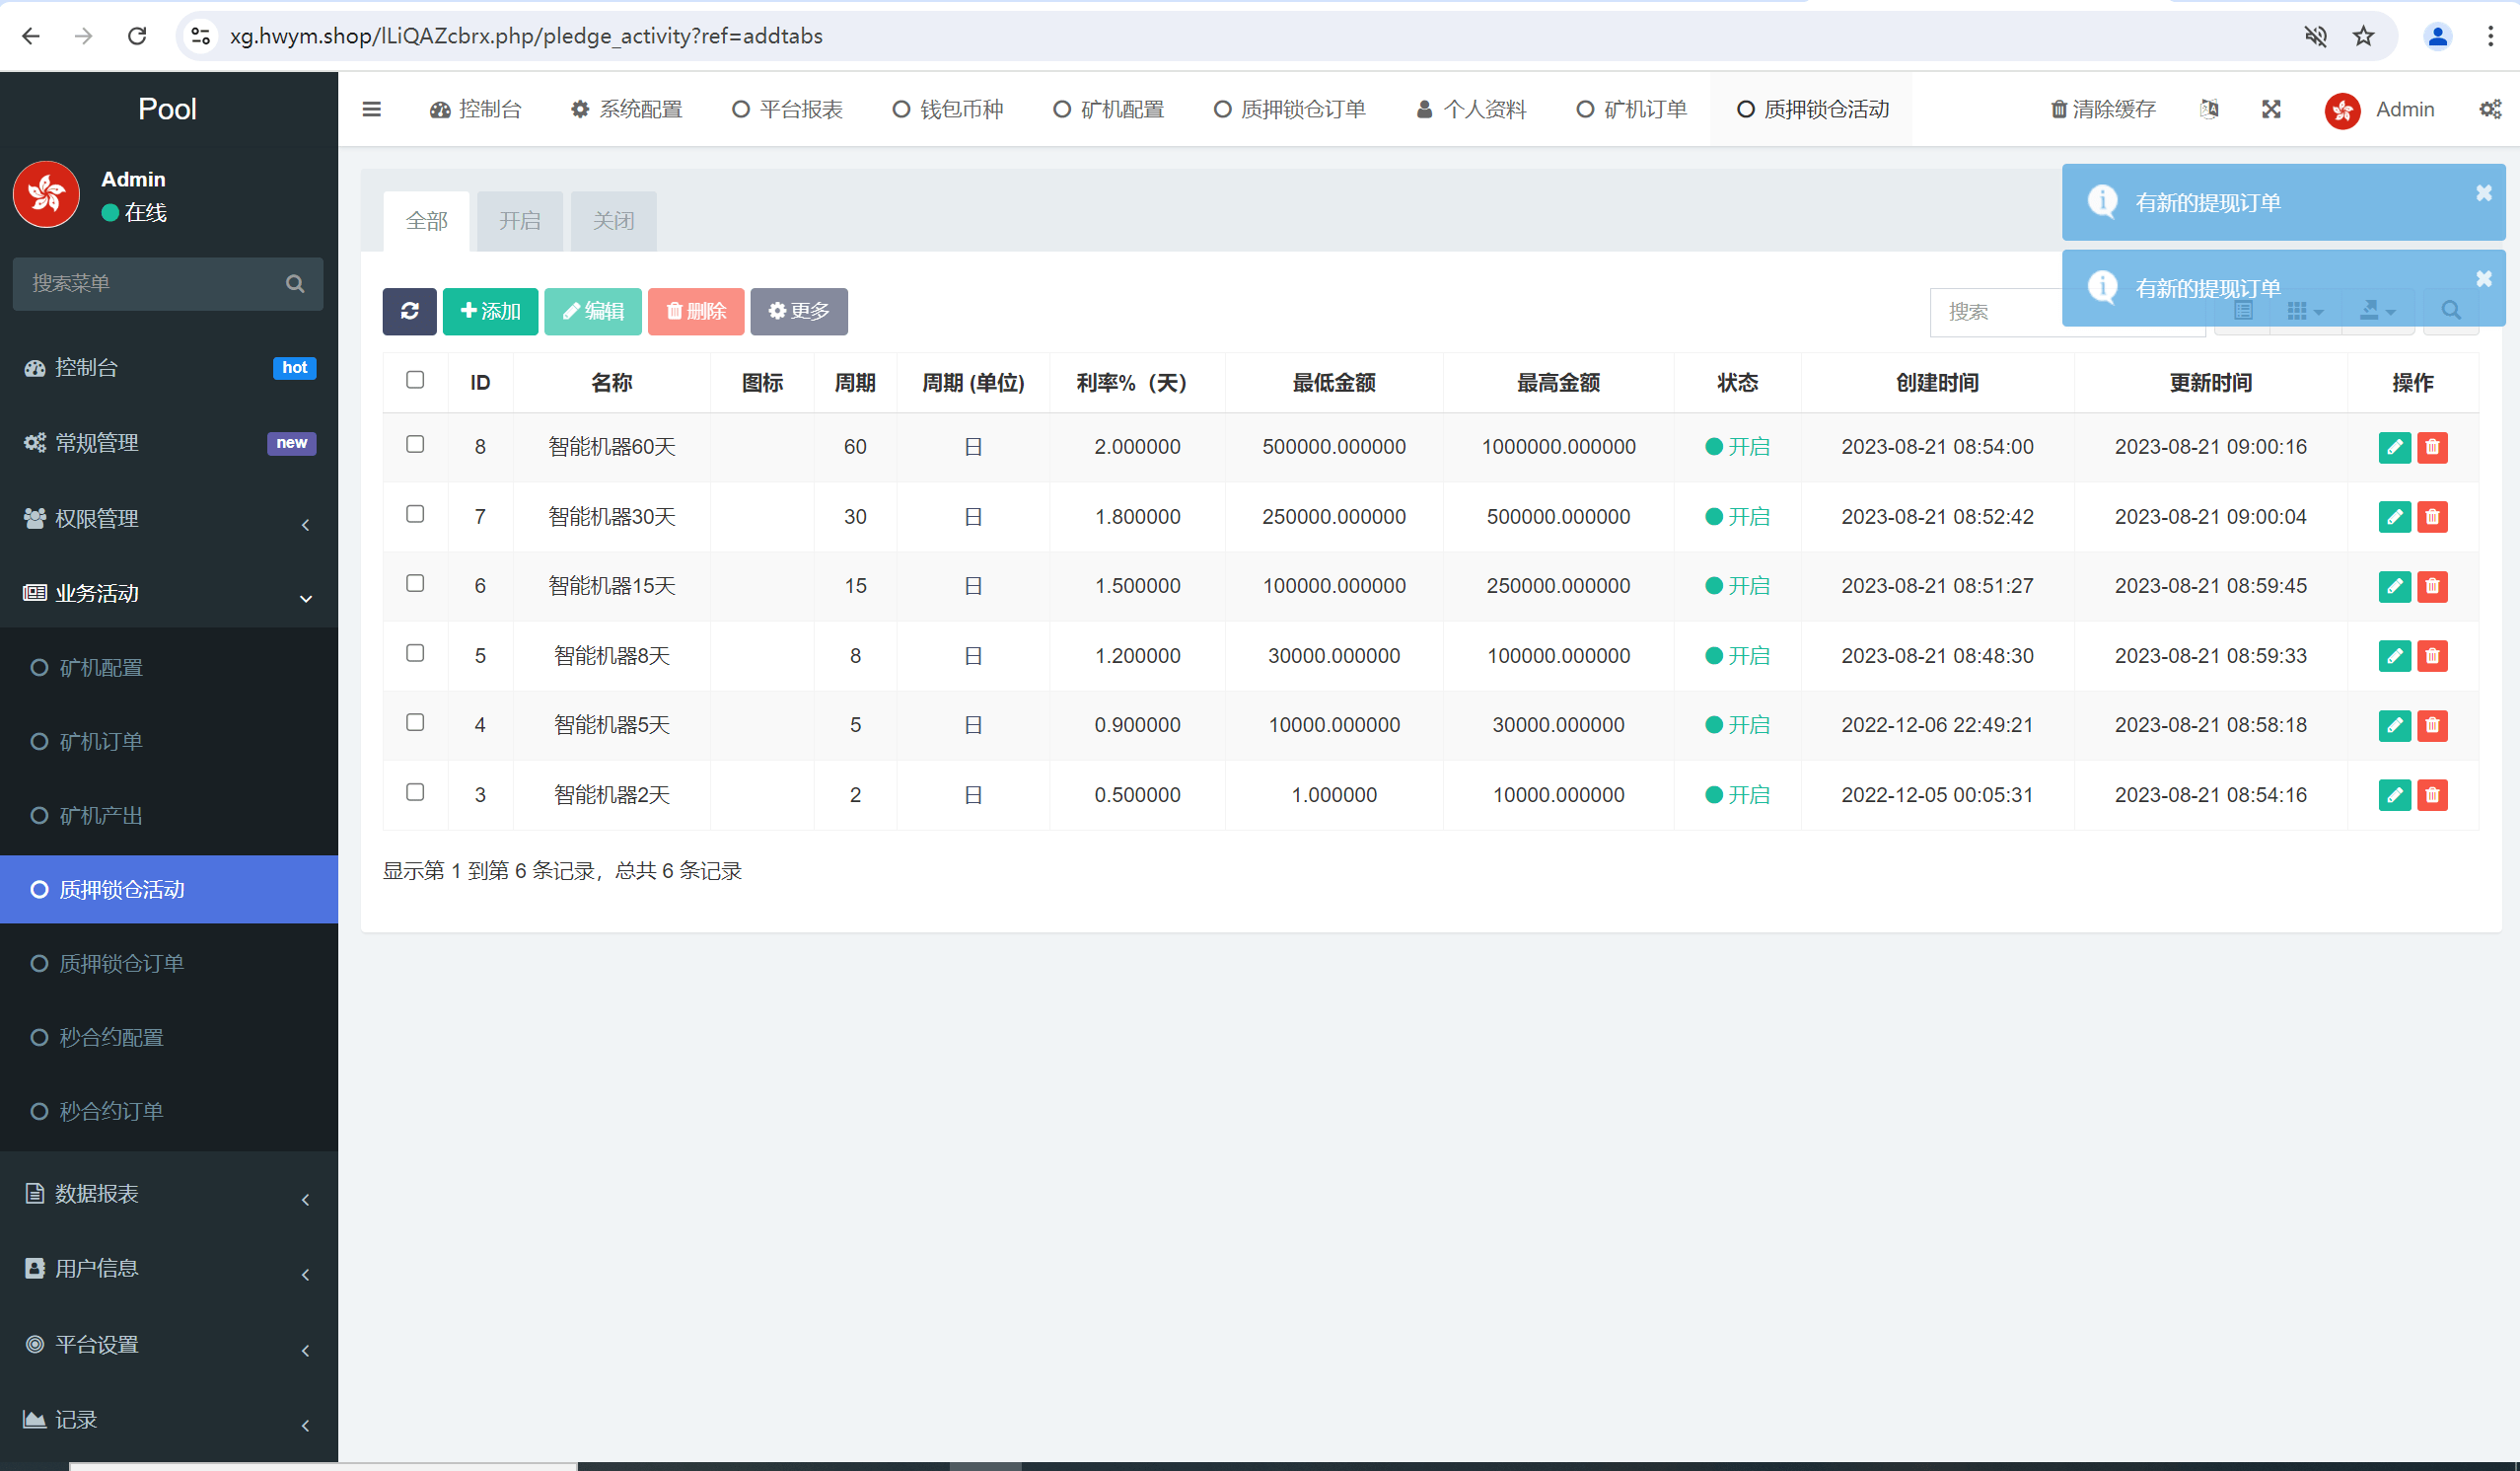This screenshot has height=1471, width=2520.
Task: Check the row checkbox for ID 7
Action: (x=415, y=514)
